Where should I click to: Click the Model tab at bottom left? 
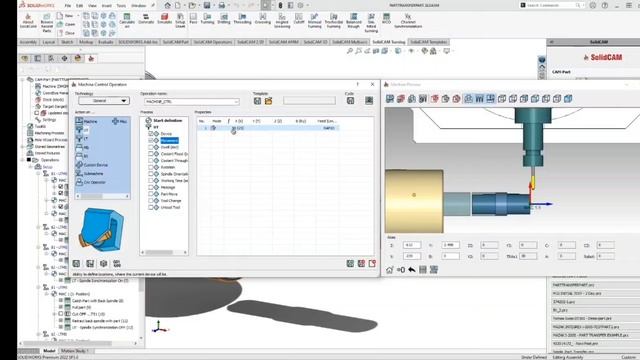(x=49, y=351)
